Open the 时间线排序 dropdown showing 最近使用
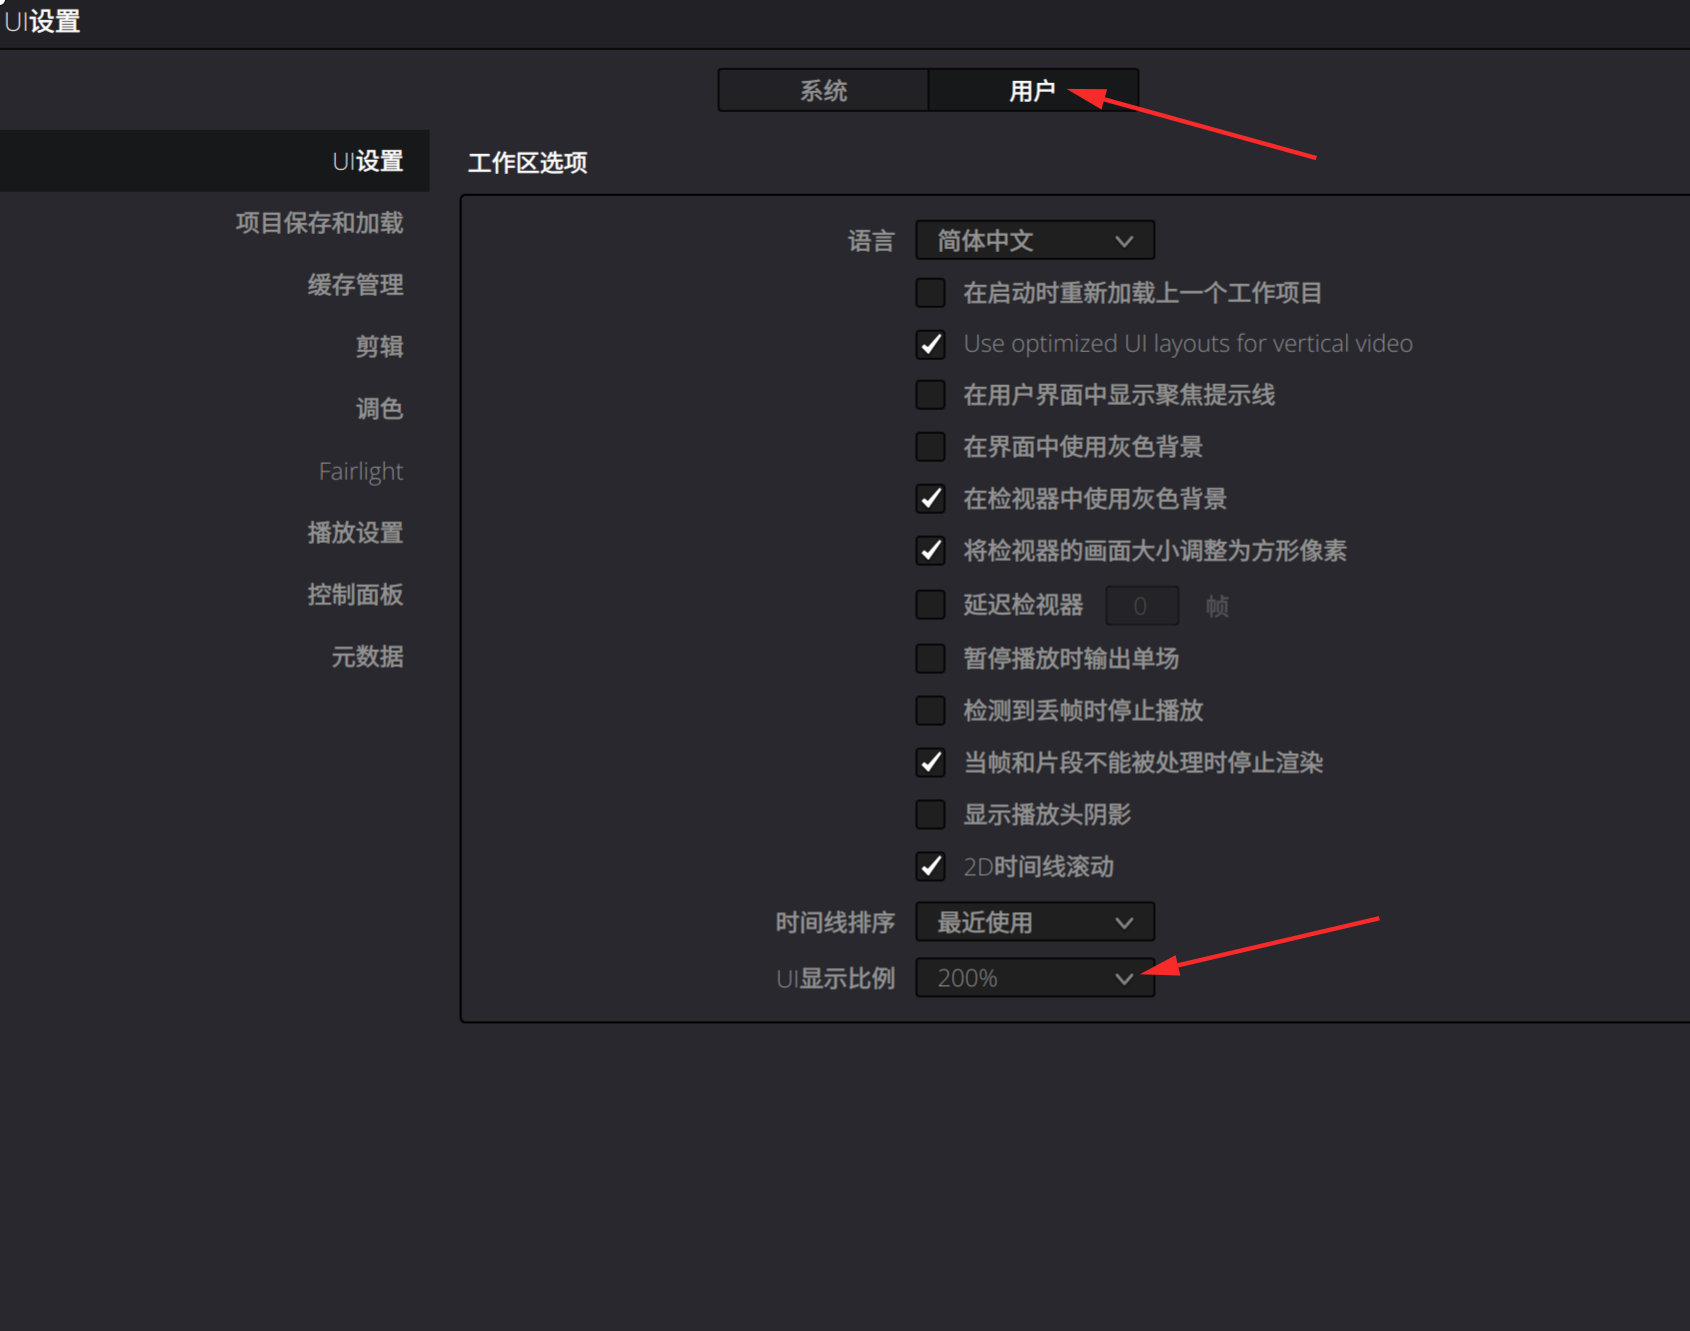This screenshot has width=1690, height=1331. point(1035,922)
